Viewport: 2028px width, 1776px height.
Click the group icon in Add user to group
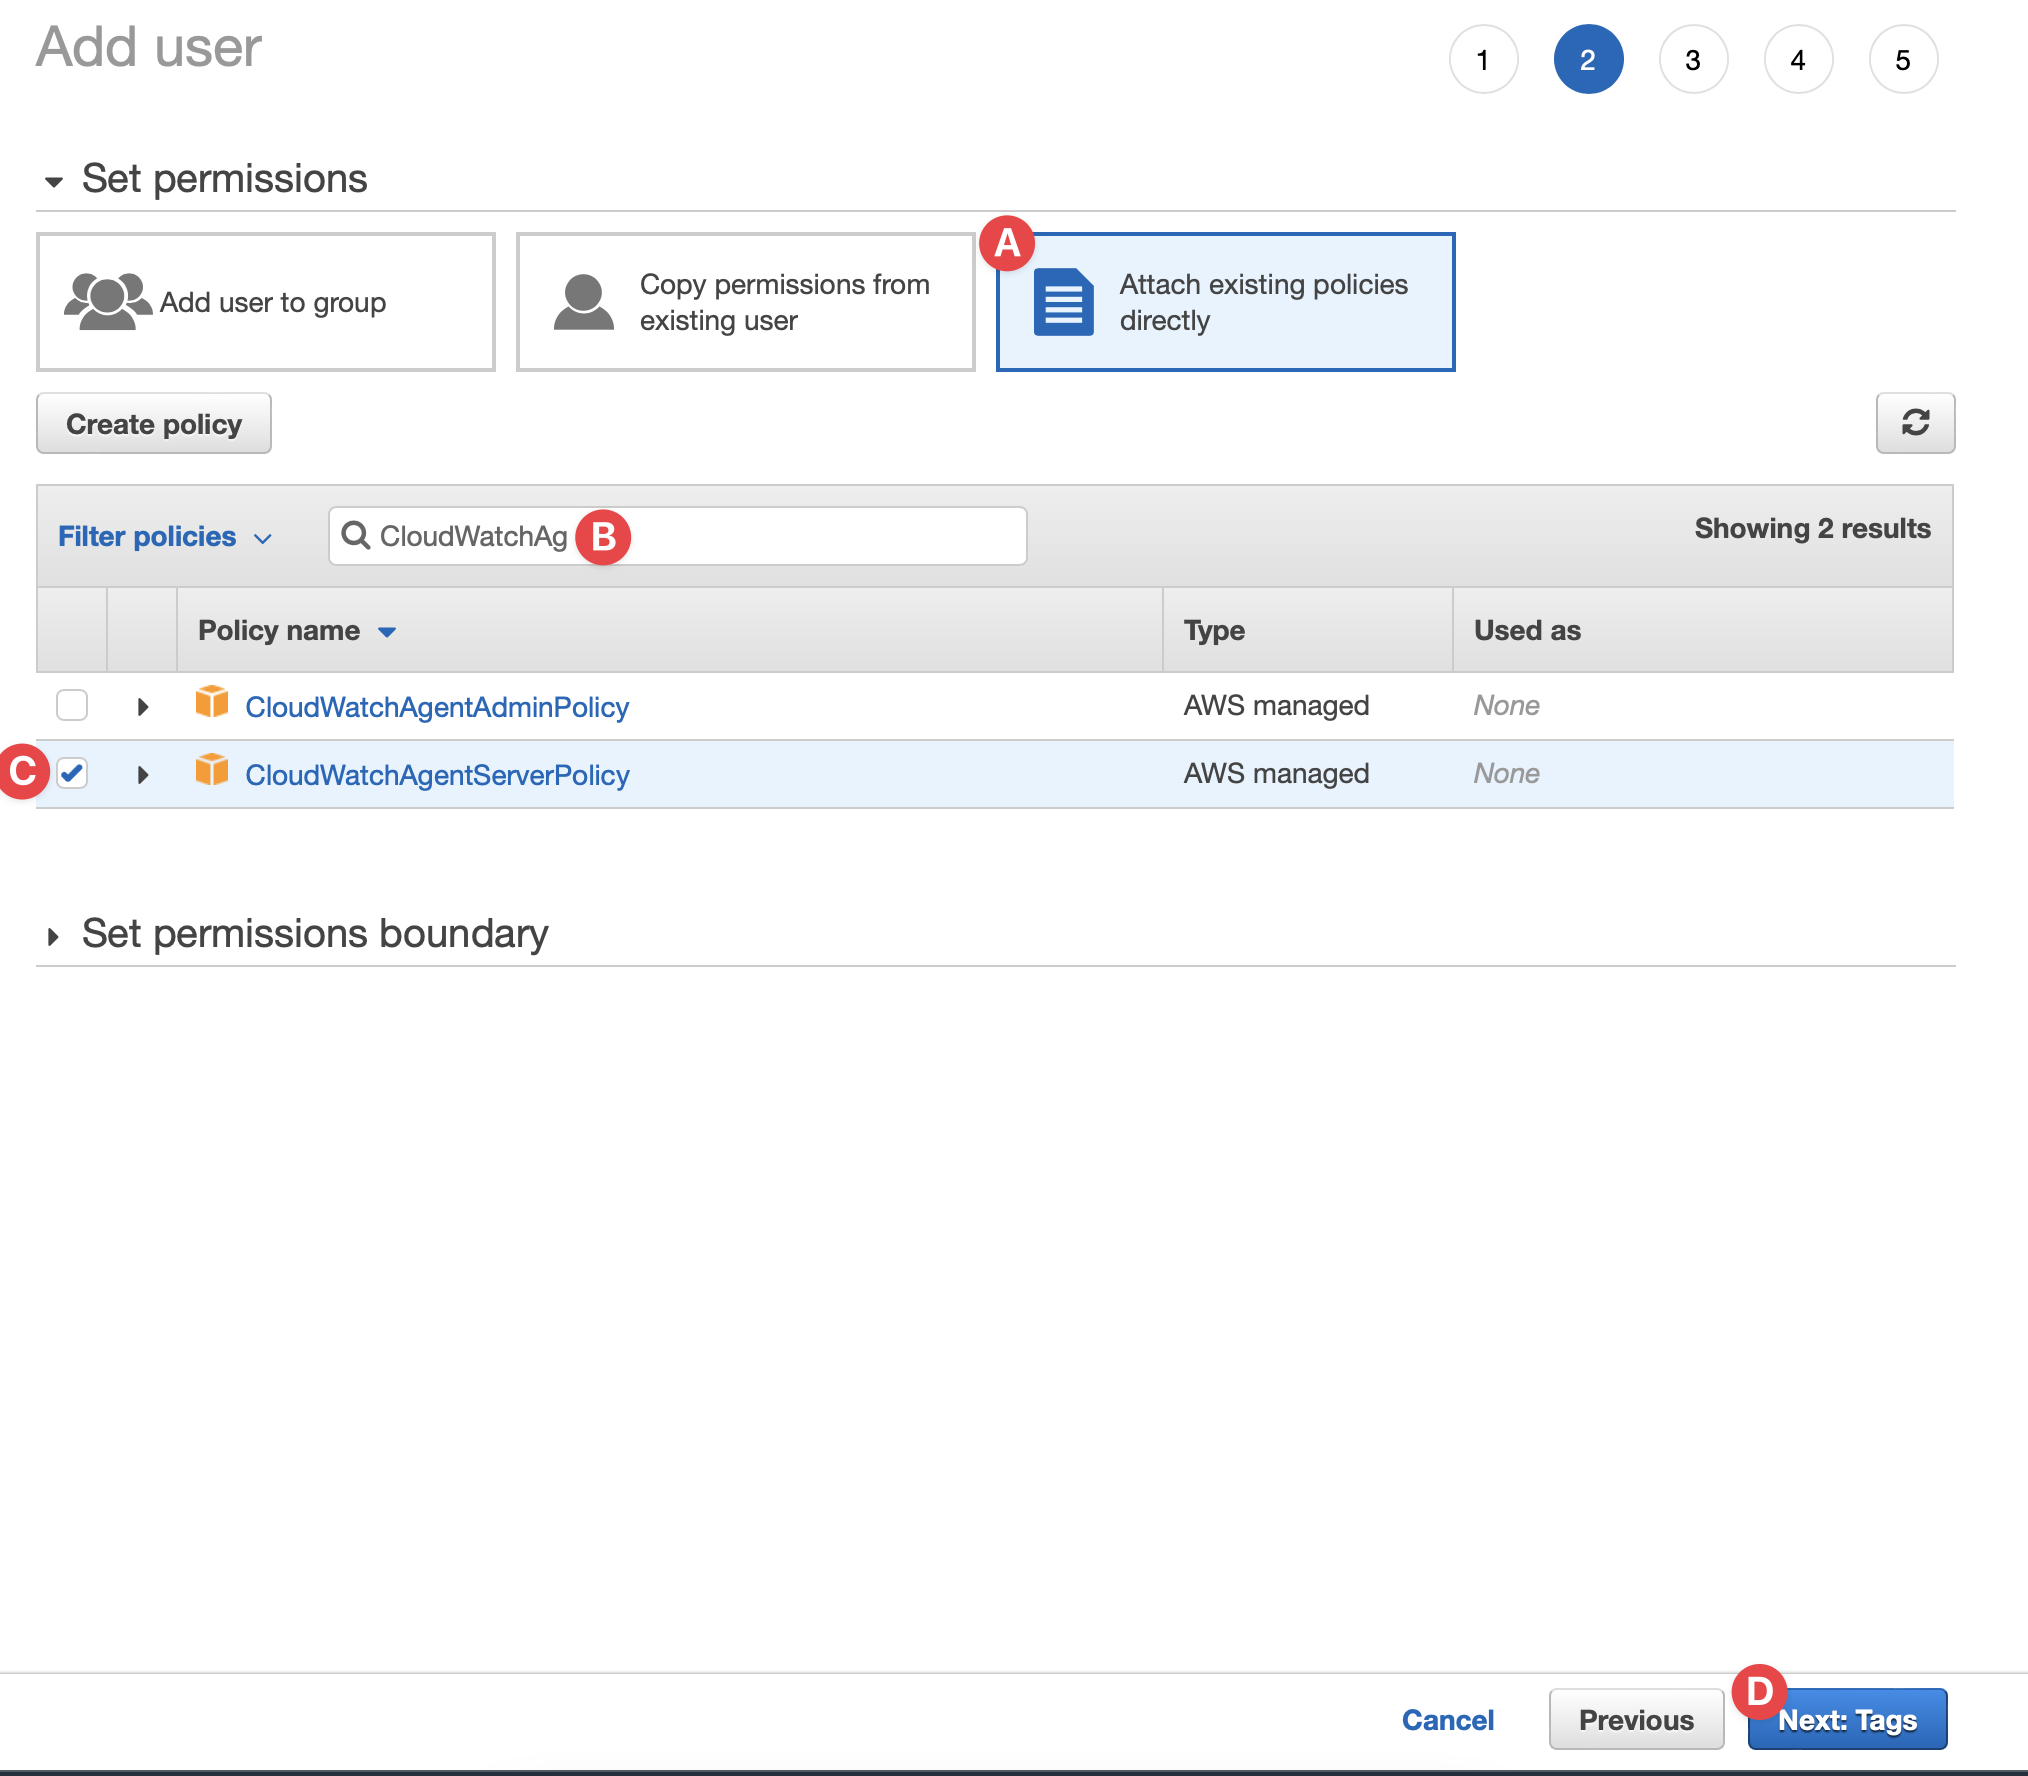pyautogui.click(x=106, y=302)
